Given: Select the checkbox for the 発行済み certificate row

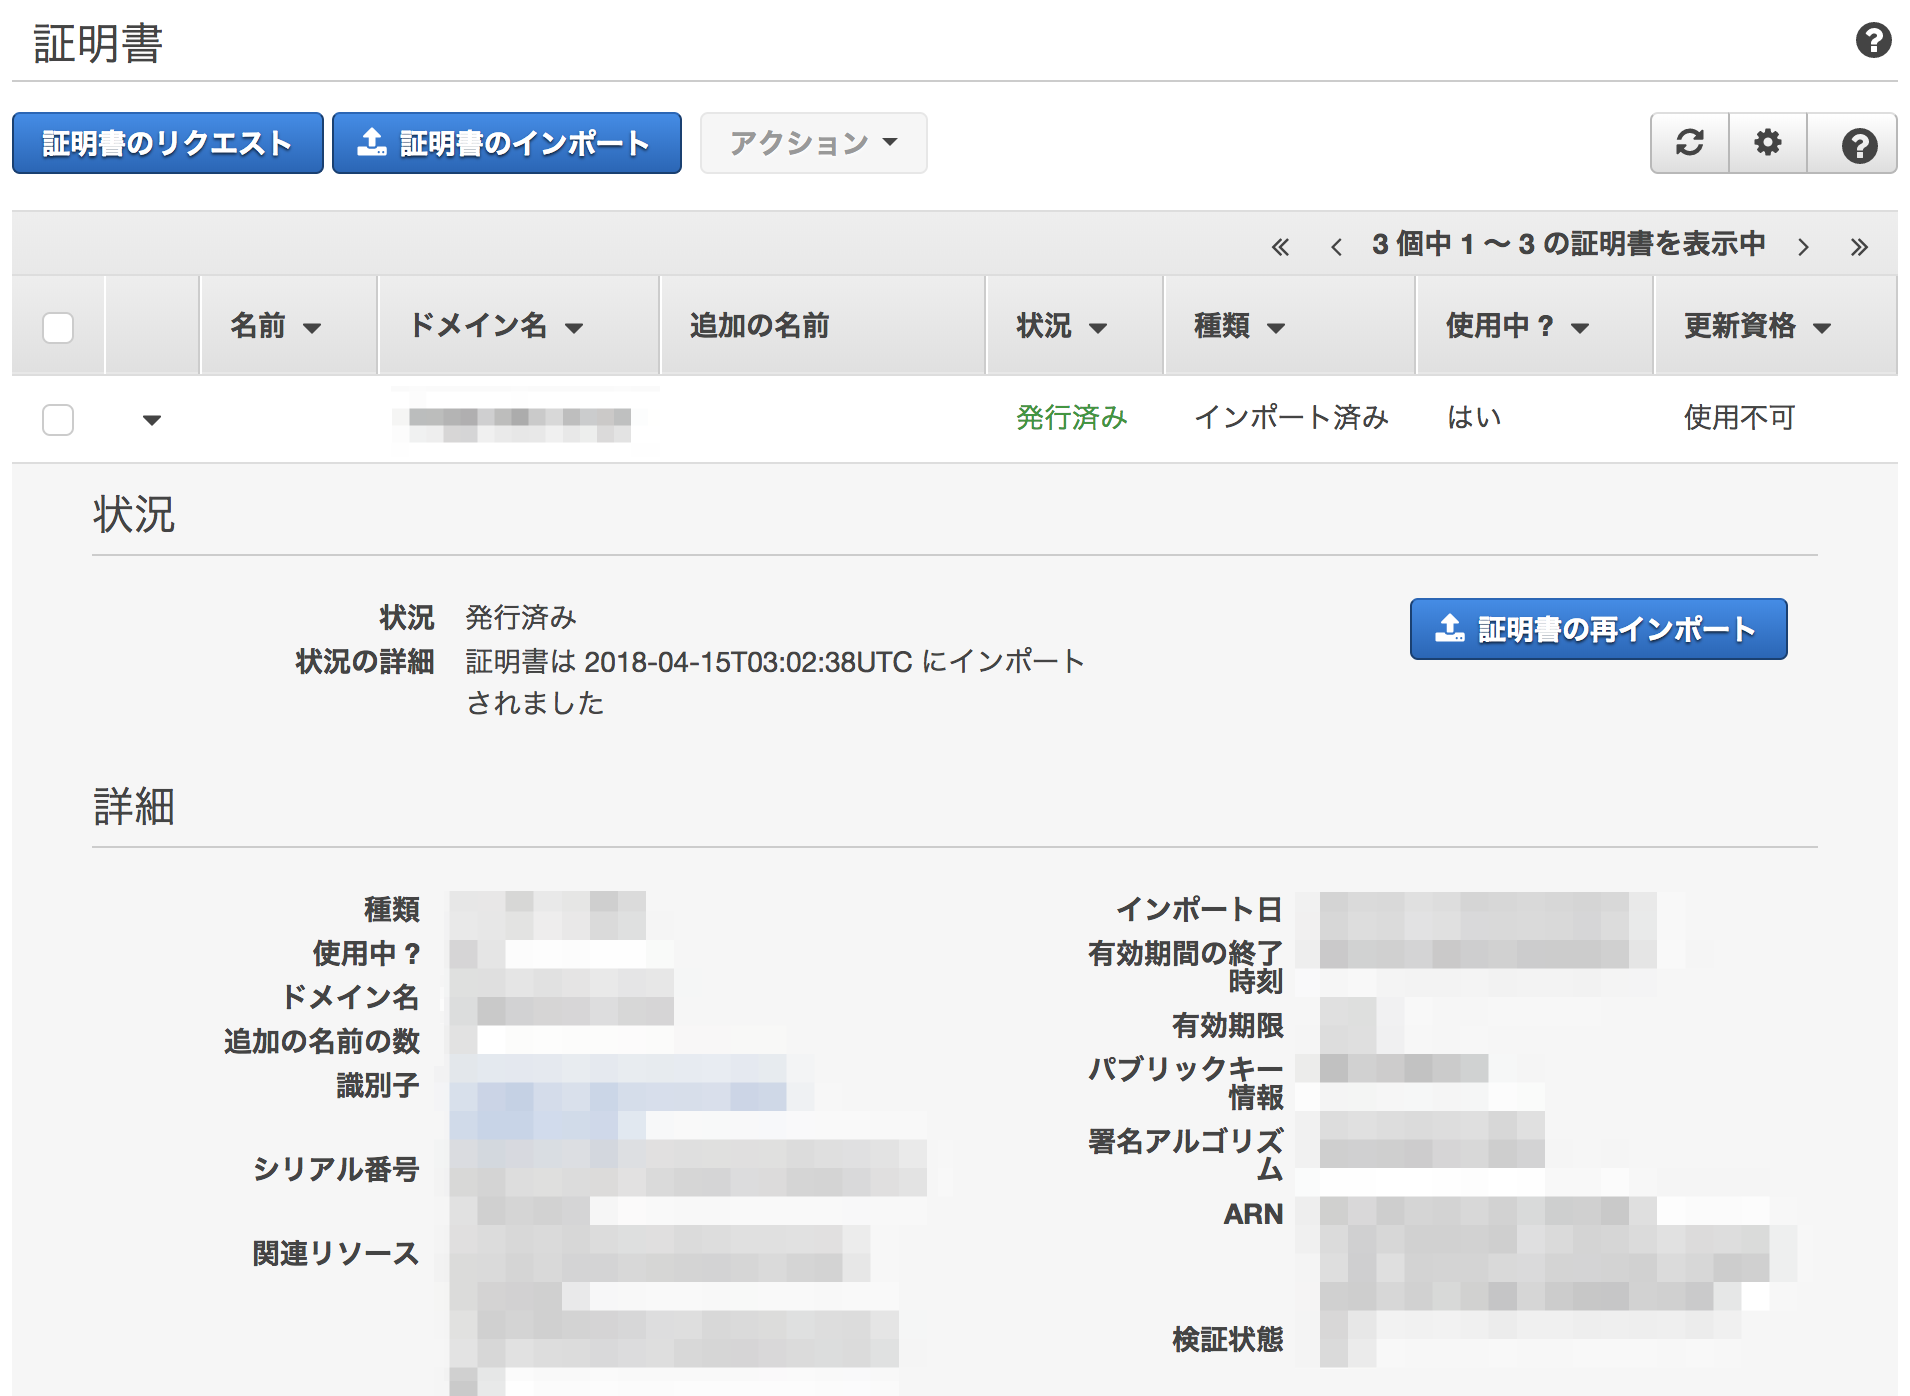Looking at the screenshot, I should 58,419.
